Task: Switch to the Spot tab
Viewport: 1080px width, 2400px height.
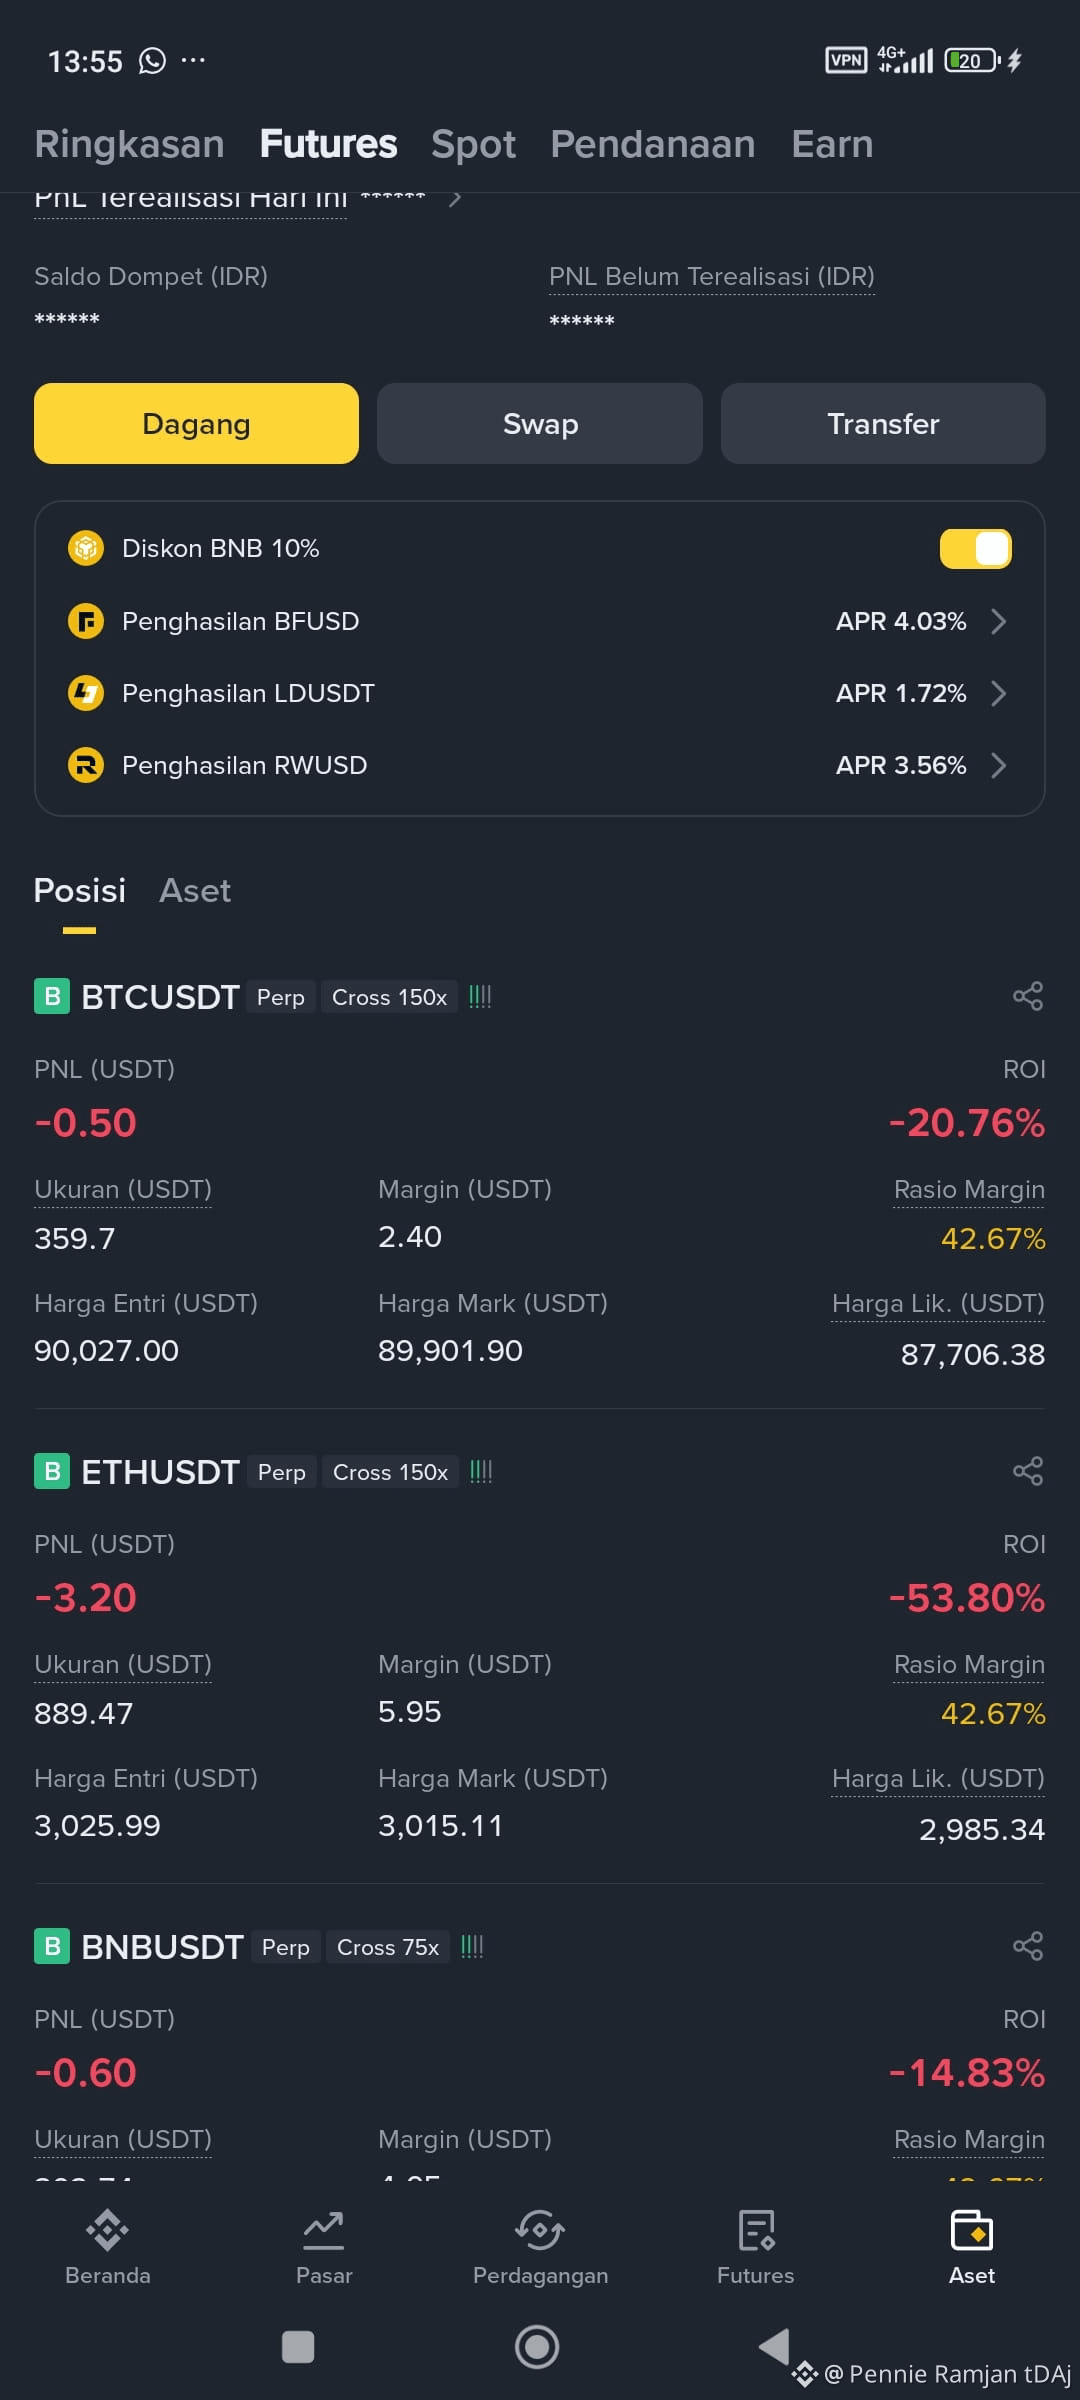Action: (x=473, y=144)
